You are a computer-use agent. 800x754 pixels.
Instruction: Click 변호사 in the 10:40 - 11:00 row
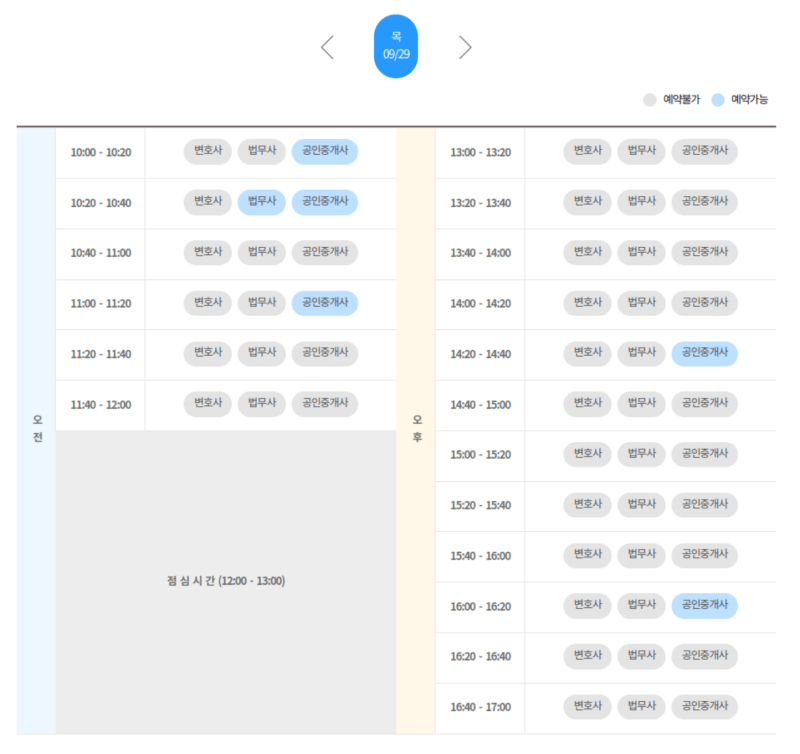coord(208,253)
